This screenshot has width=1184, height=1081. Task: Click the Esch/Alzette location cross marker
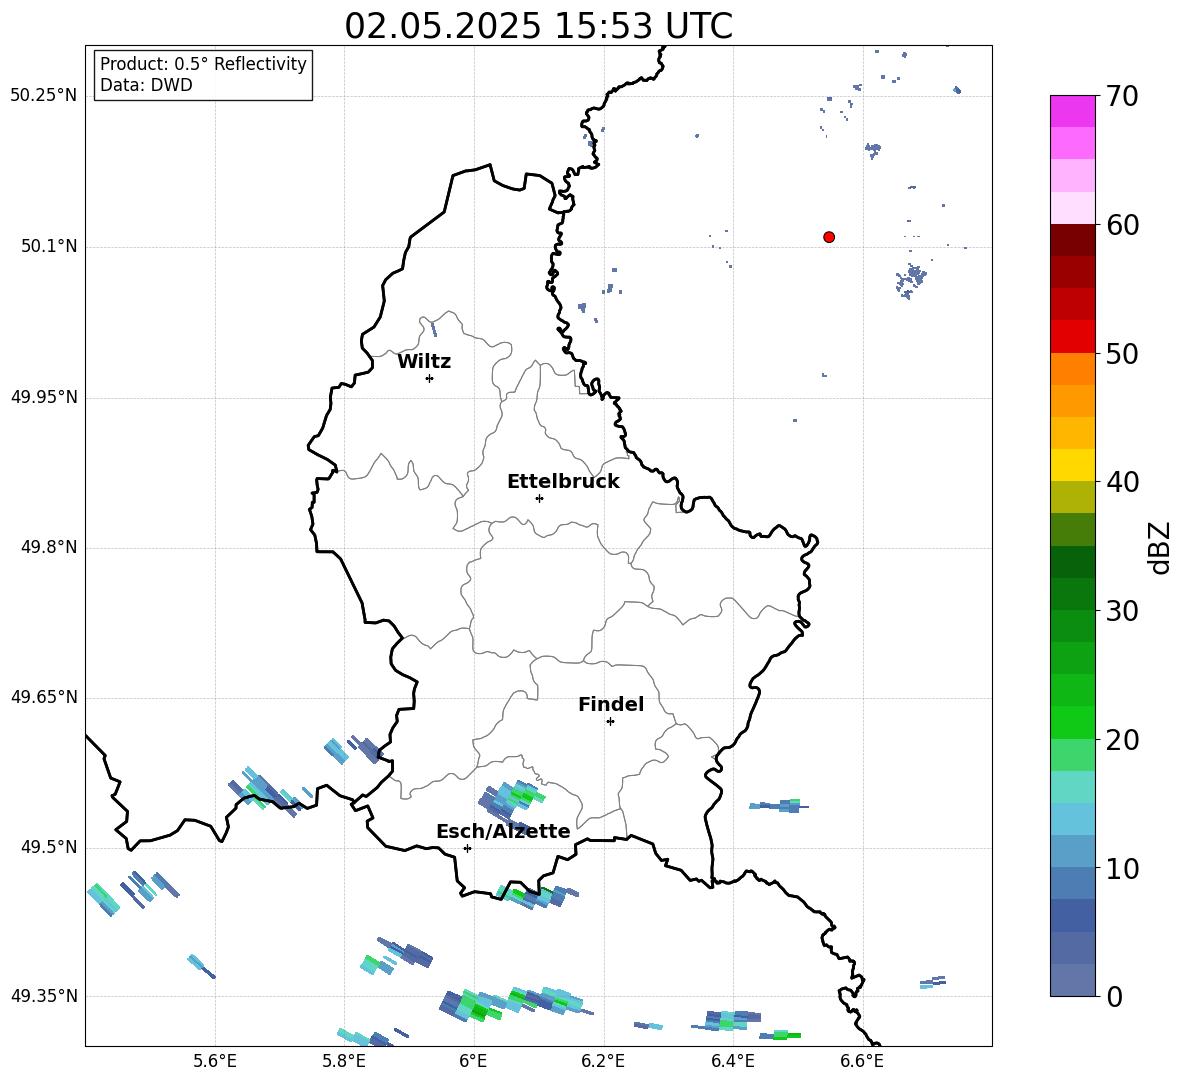[x=467, y=848]
